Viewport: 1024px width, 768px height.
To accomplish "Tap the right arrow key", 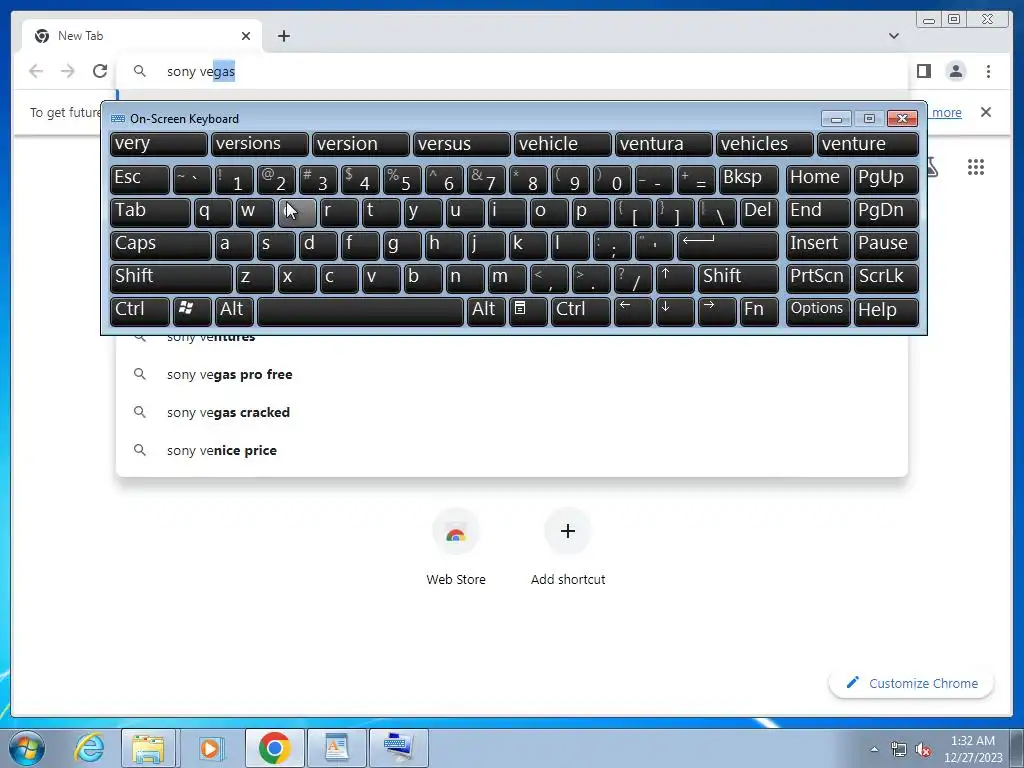I will point(716,312).
